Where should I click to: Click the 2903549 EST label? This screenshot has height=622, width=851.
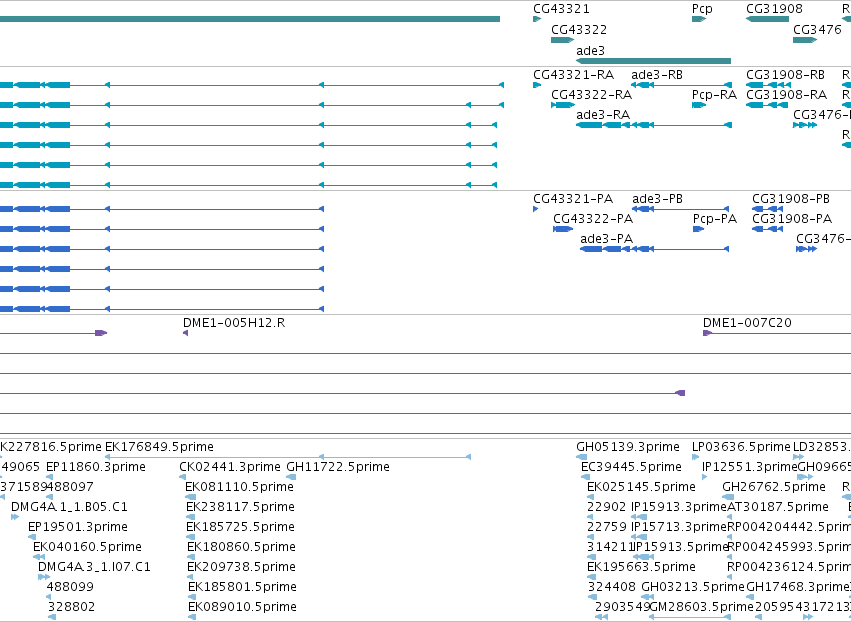[623, 607]
